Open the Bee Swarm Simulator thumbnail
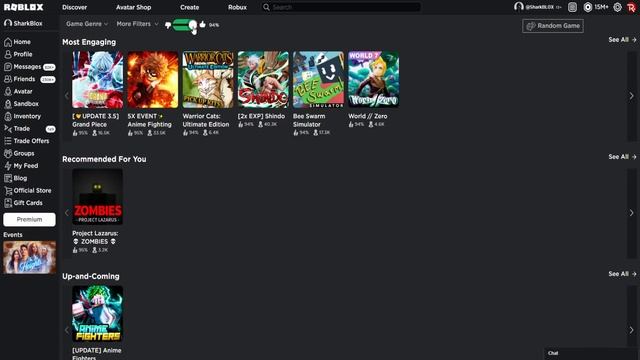This screenshot has width=640, height=360. pos(318,80)
